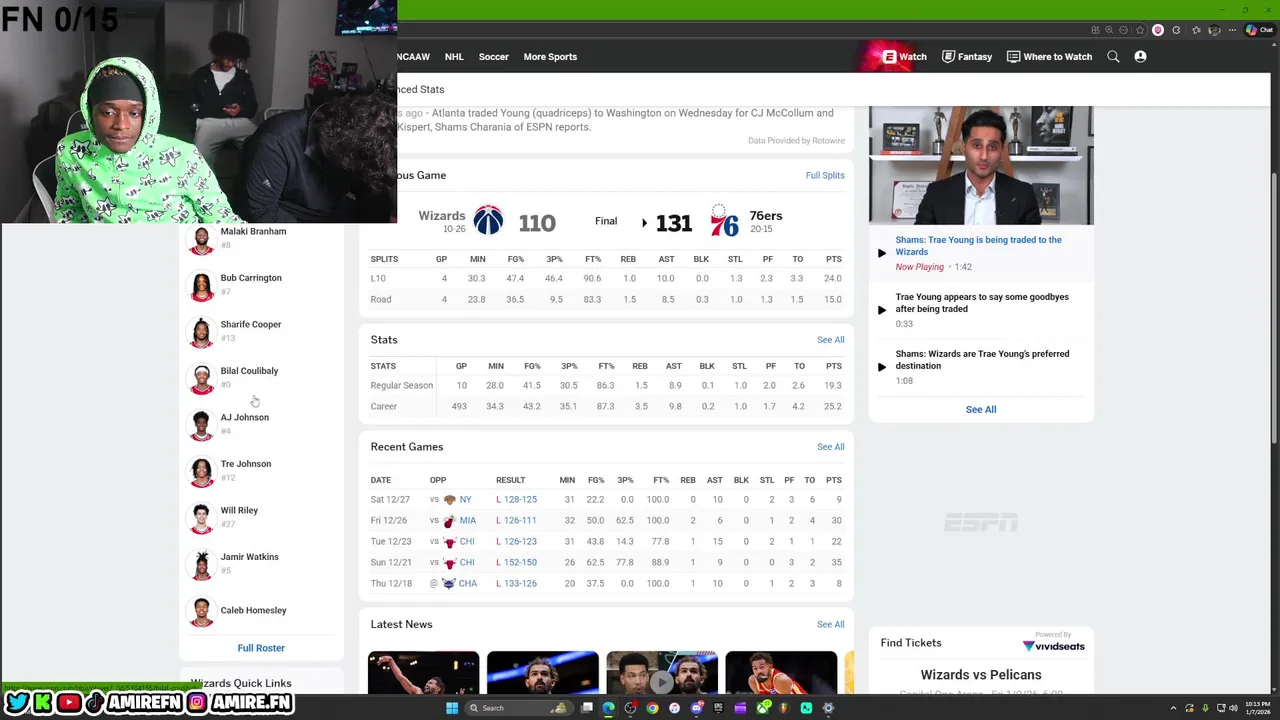Click the Knicks logo in Recent Games
Viewport: 1280px width, 720px height.
point(450,499)
